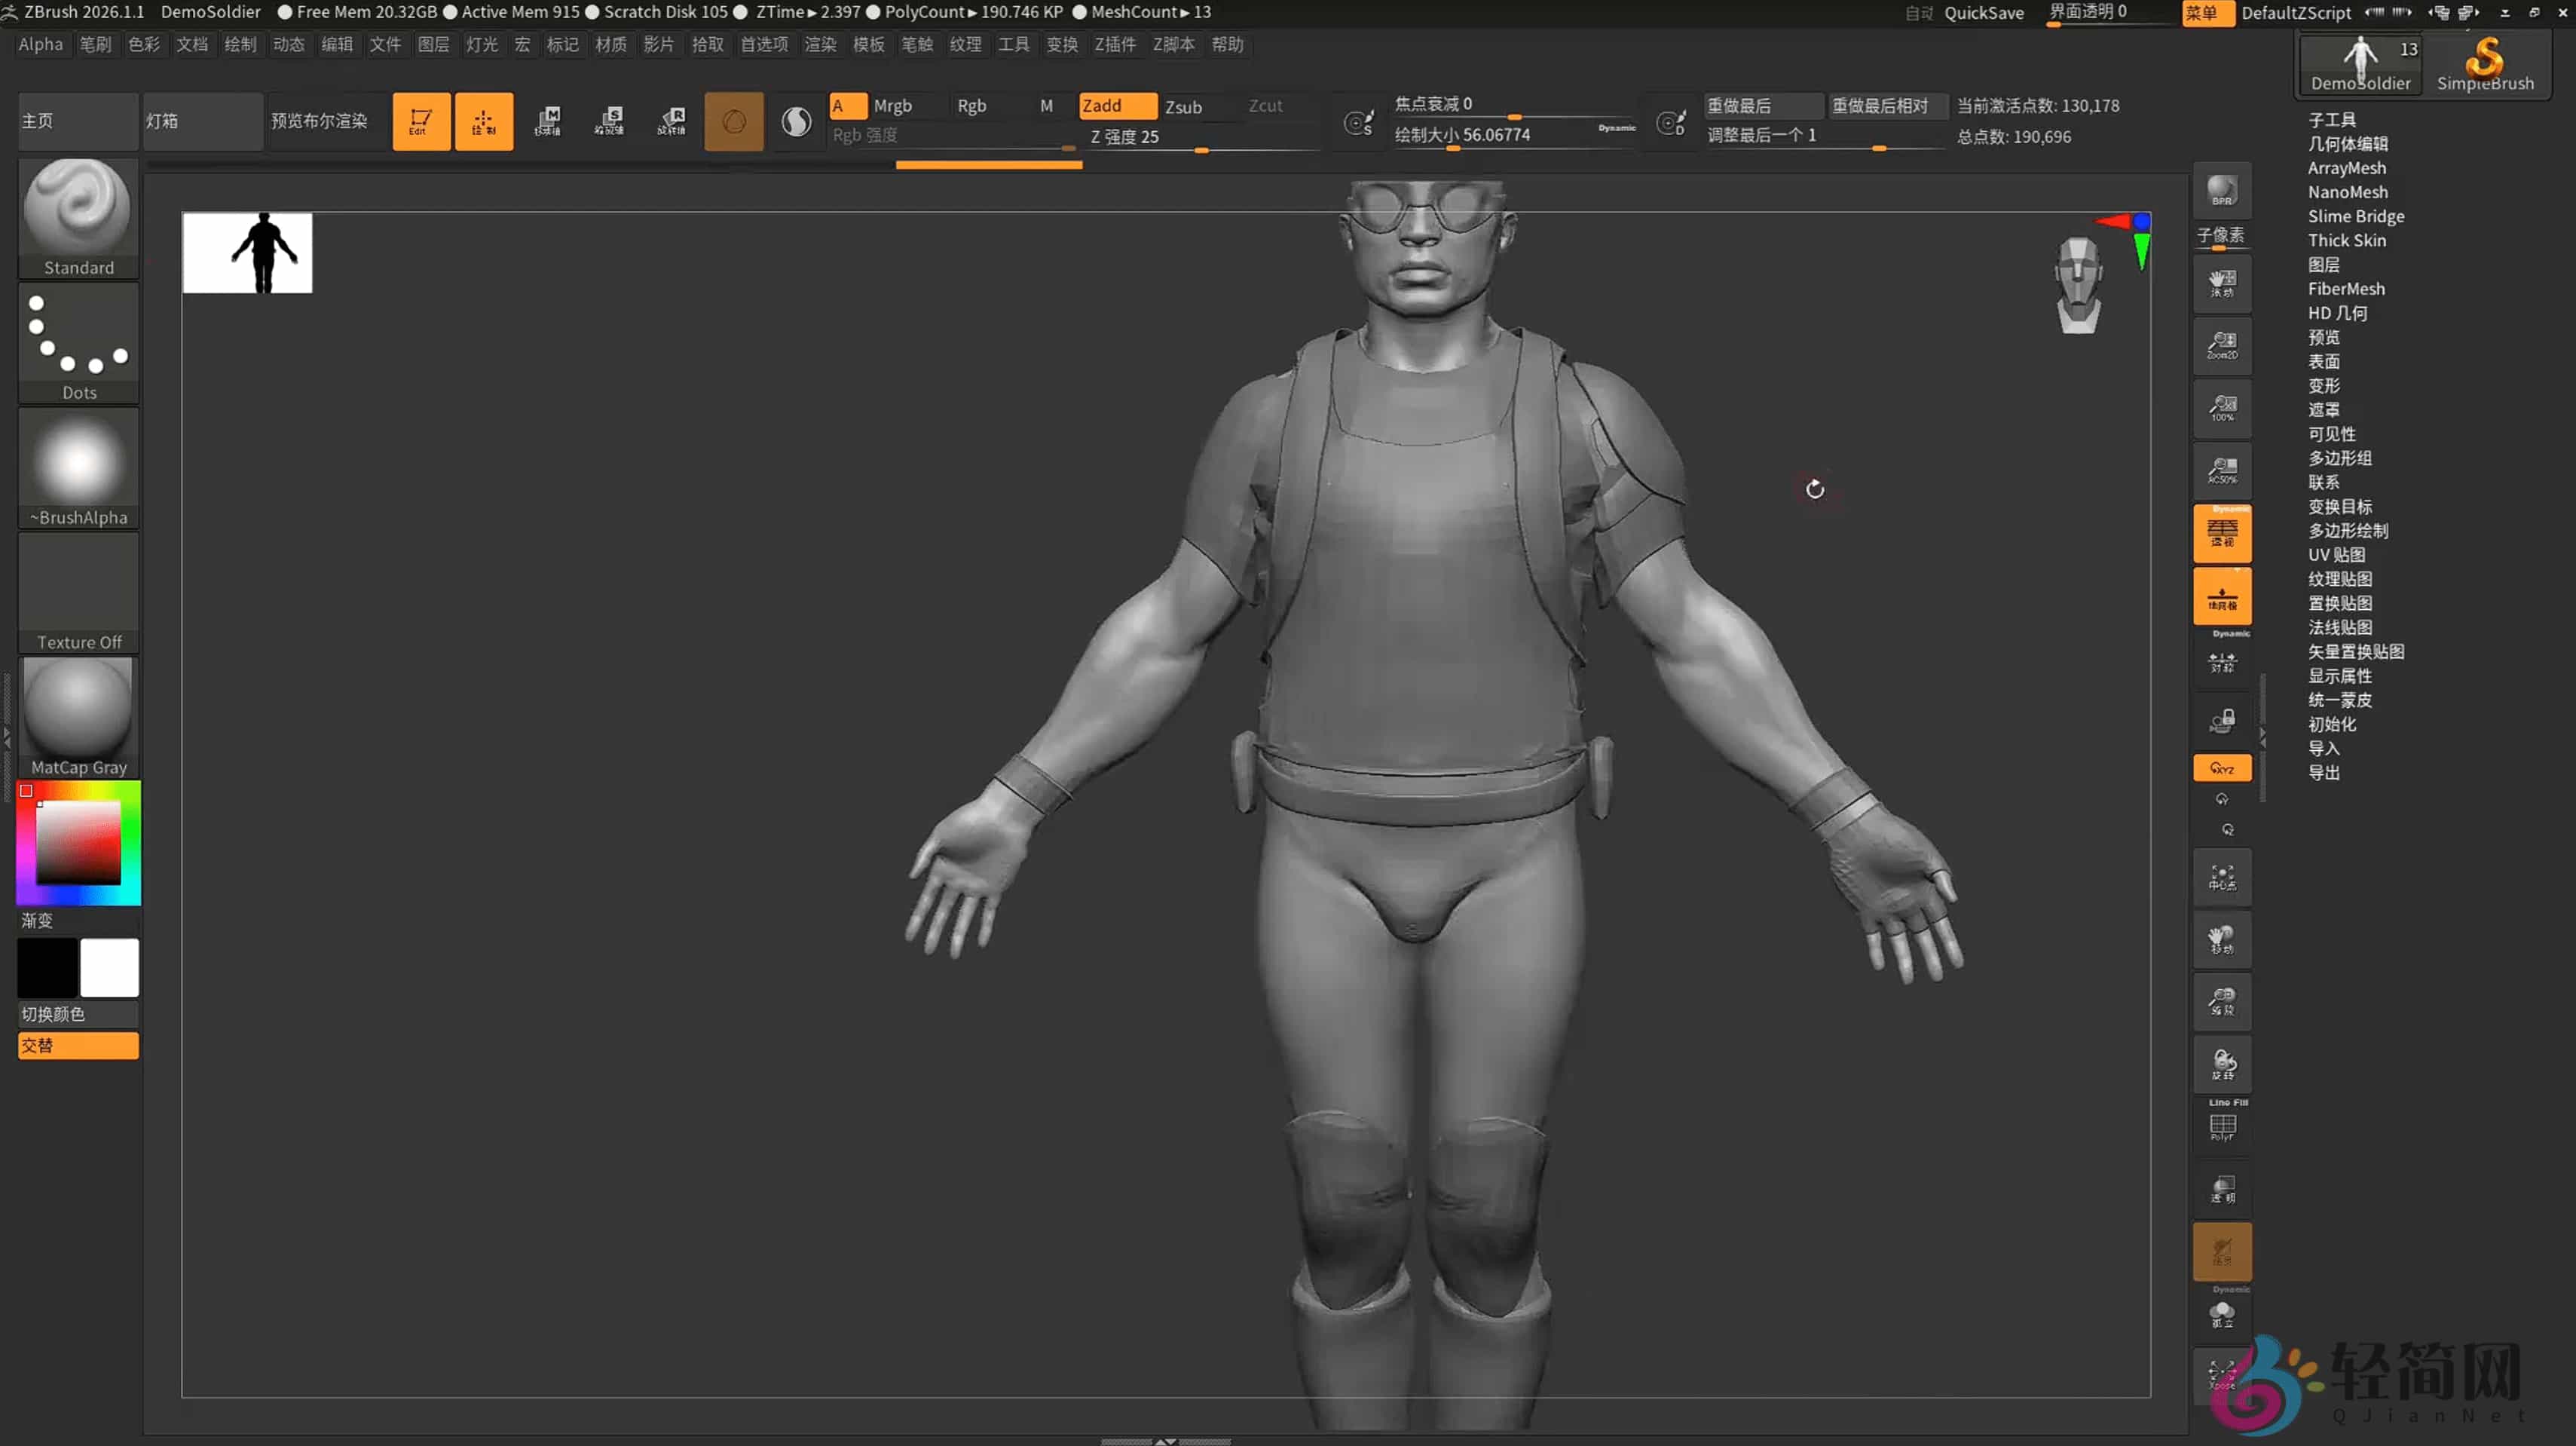Viewport: 2576px width, 1446px height.
Task: Select the Draw (绘制) mode icon
Action: pos(484,121)
